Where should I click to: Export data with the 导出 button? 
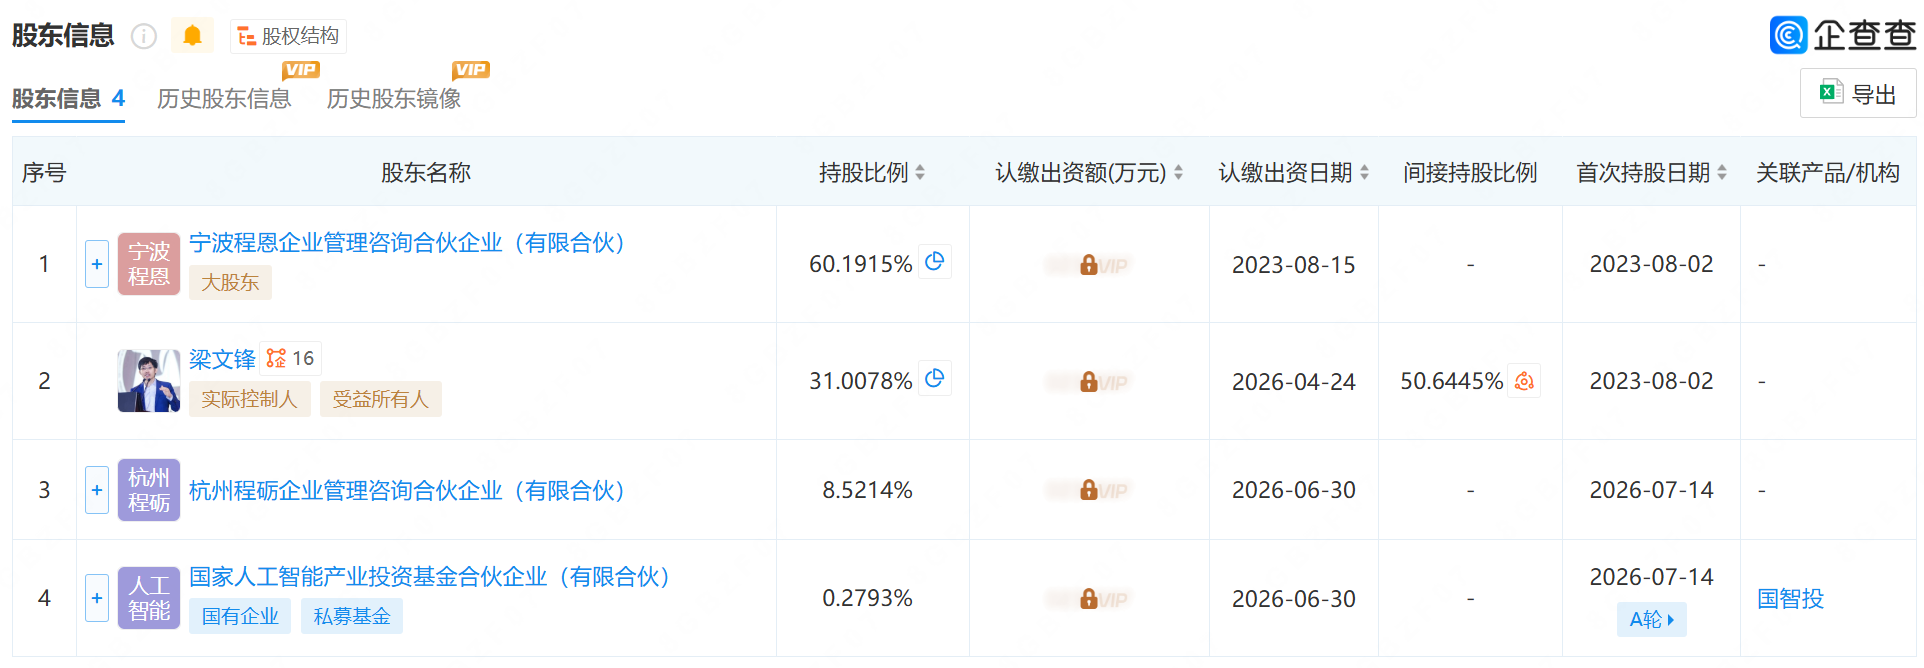tap(1858, 93)
